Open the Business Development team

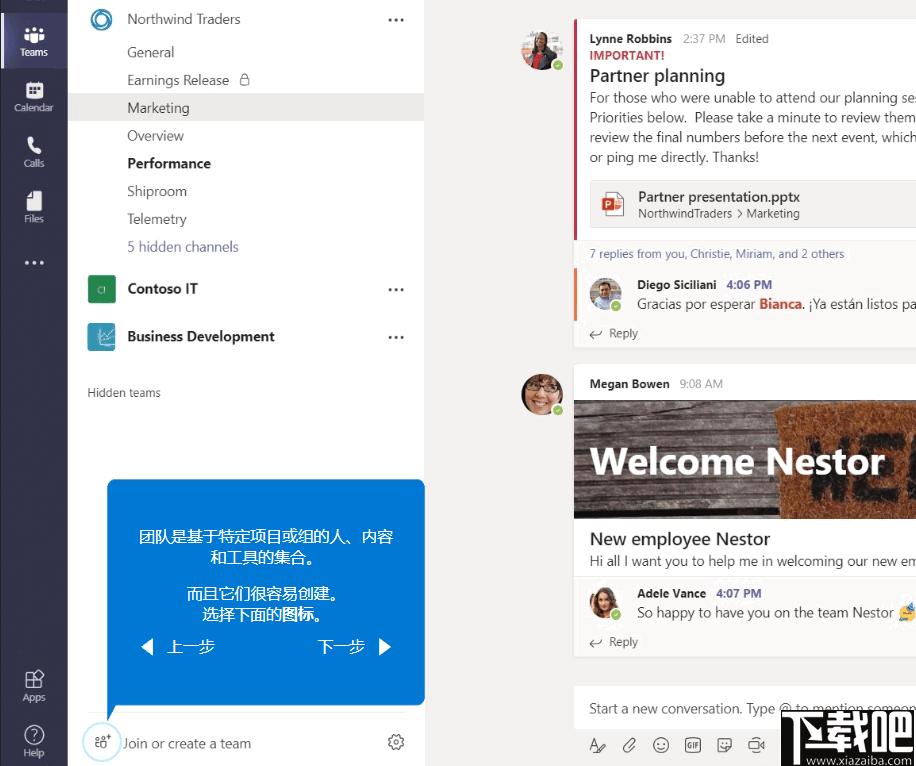click(x=201, y=337)
